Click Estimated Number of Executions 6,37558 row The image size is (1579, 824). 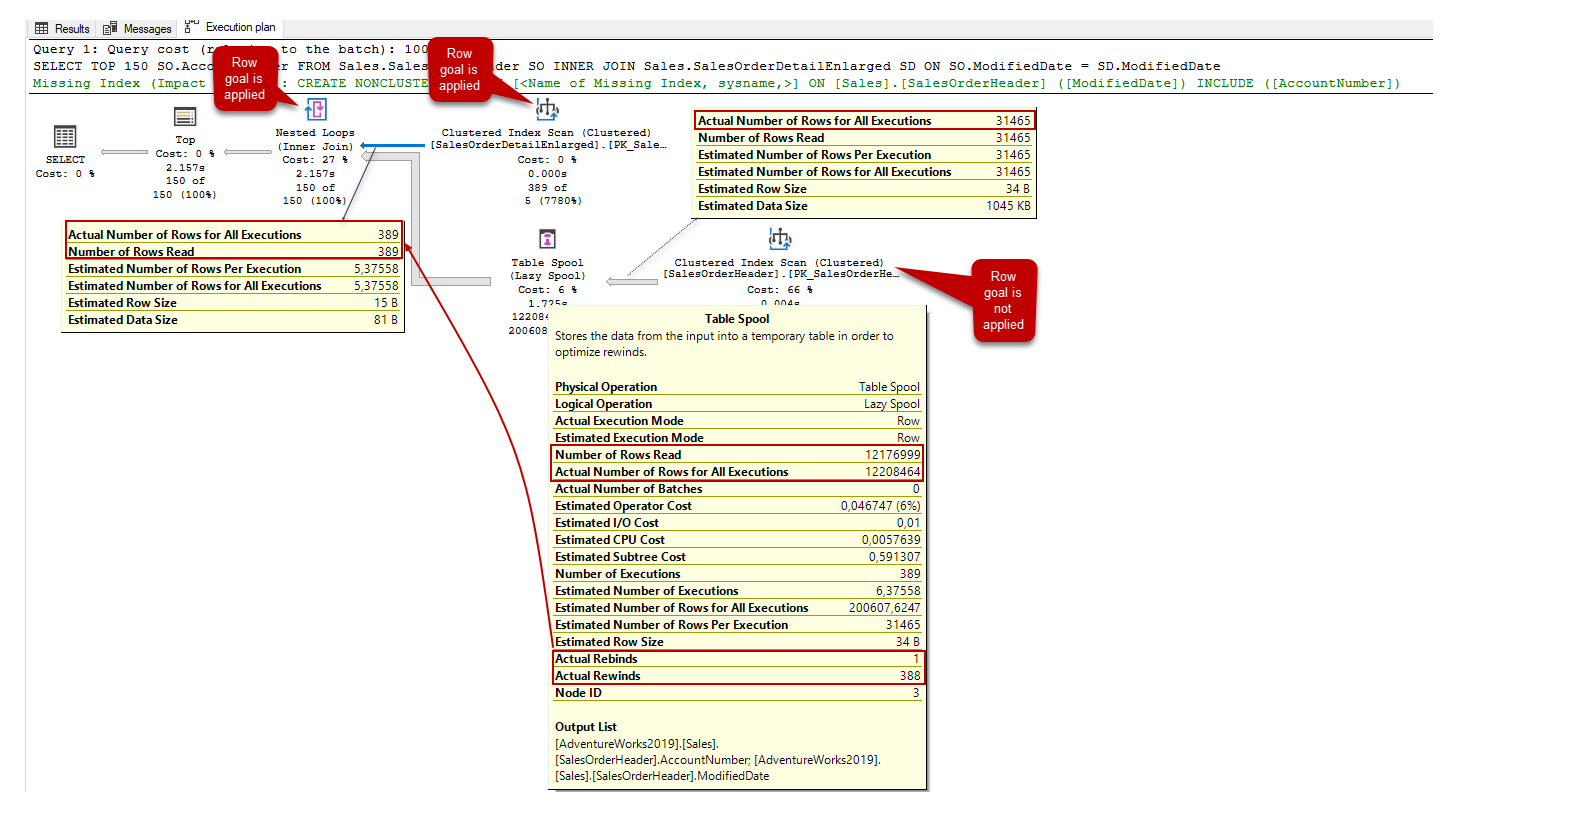coord(737,591)
